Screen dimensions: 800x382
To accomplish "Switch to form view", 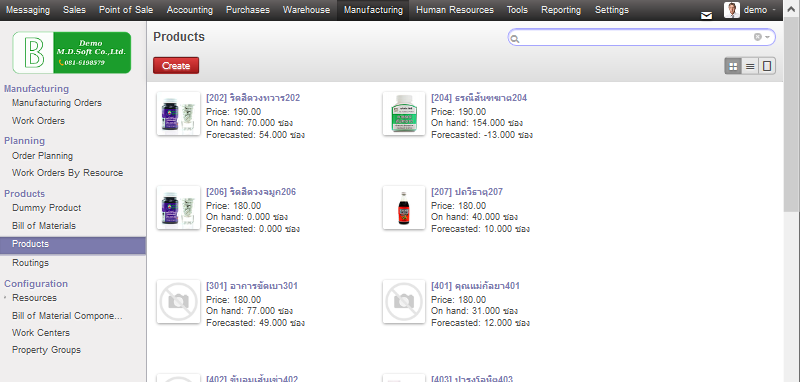I will [x=767, y=66].
